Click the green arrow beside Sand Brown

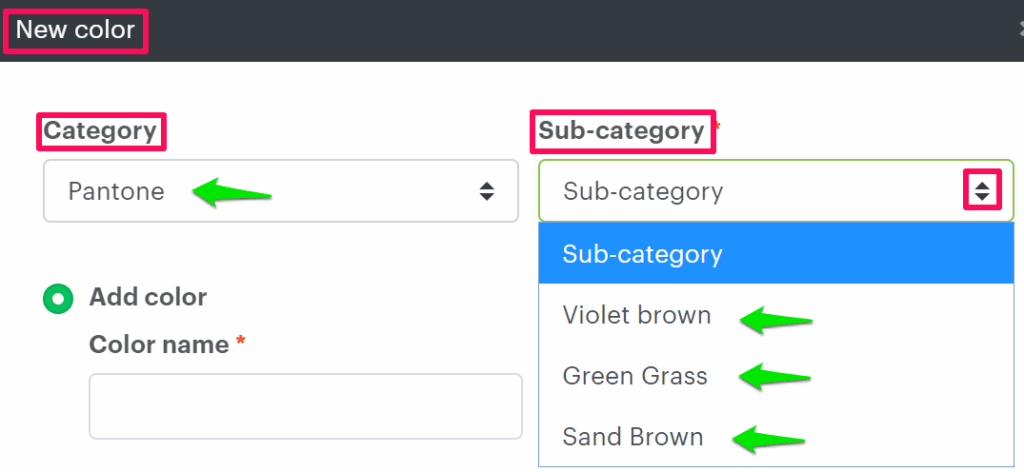click(x=768, y=437)
